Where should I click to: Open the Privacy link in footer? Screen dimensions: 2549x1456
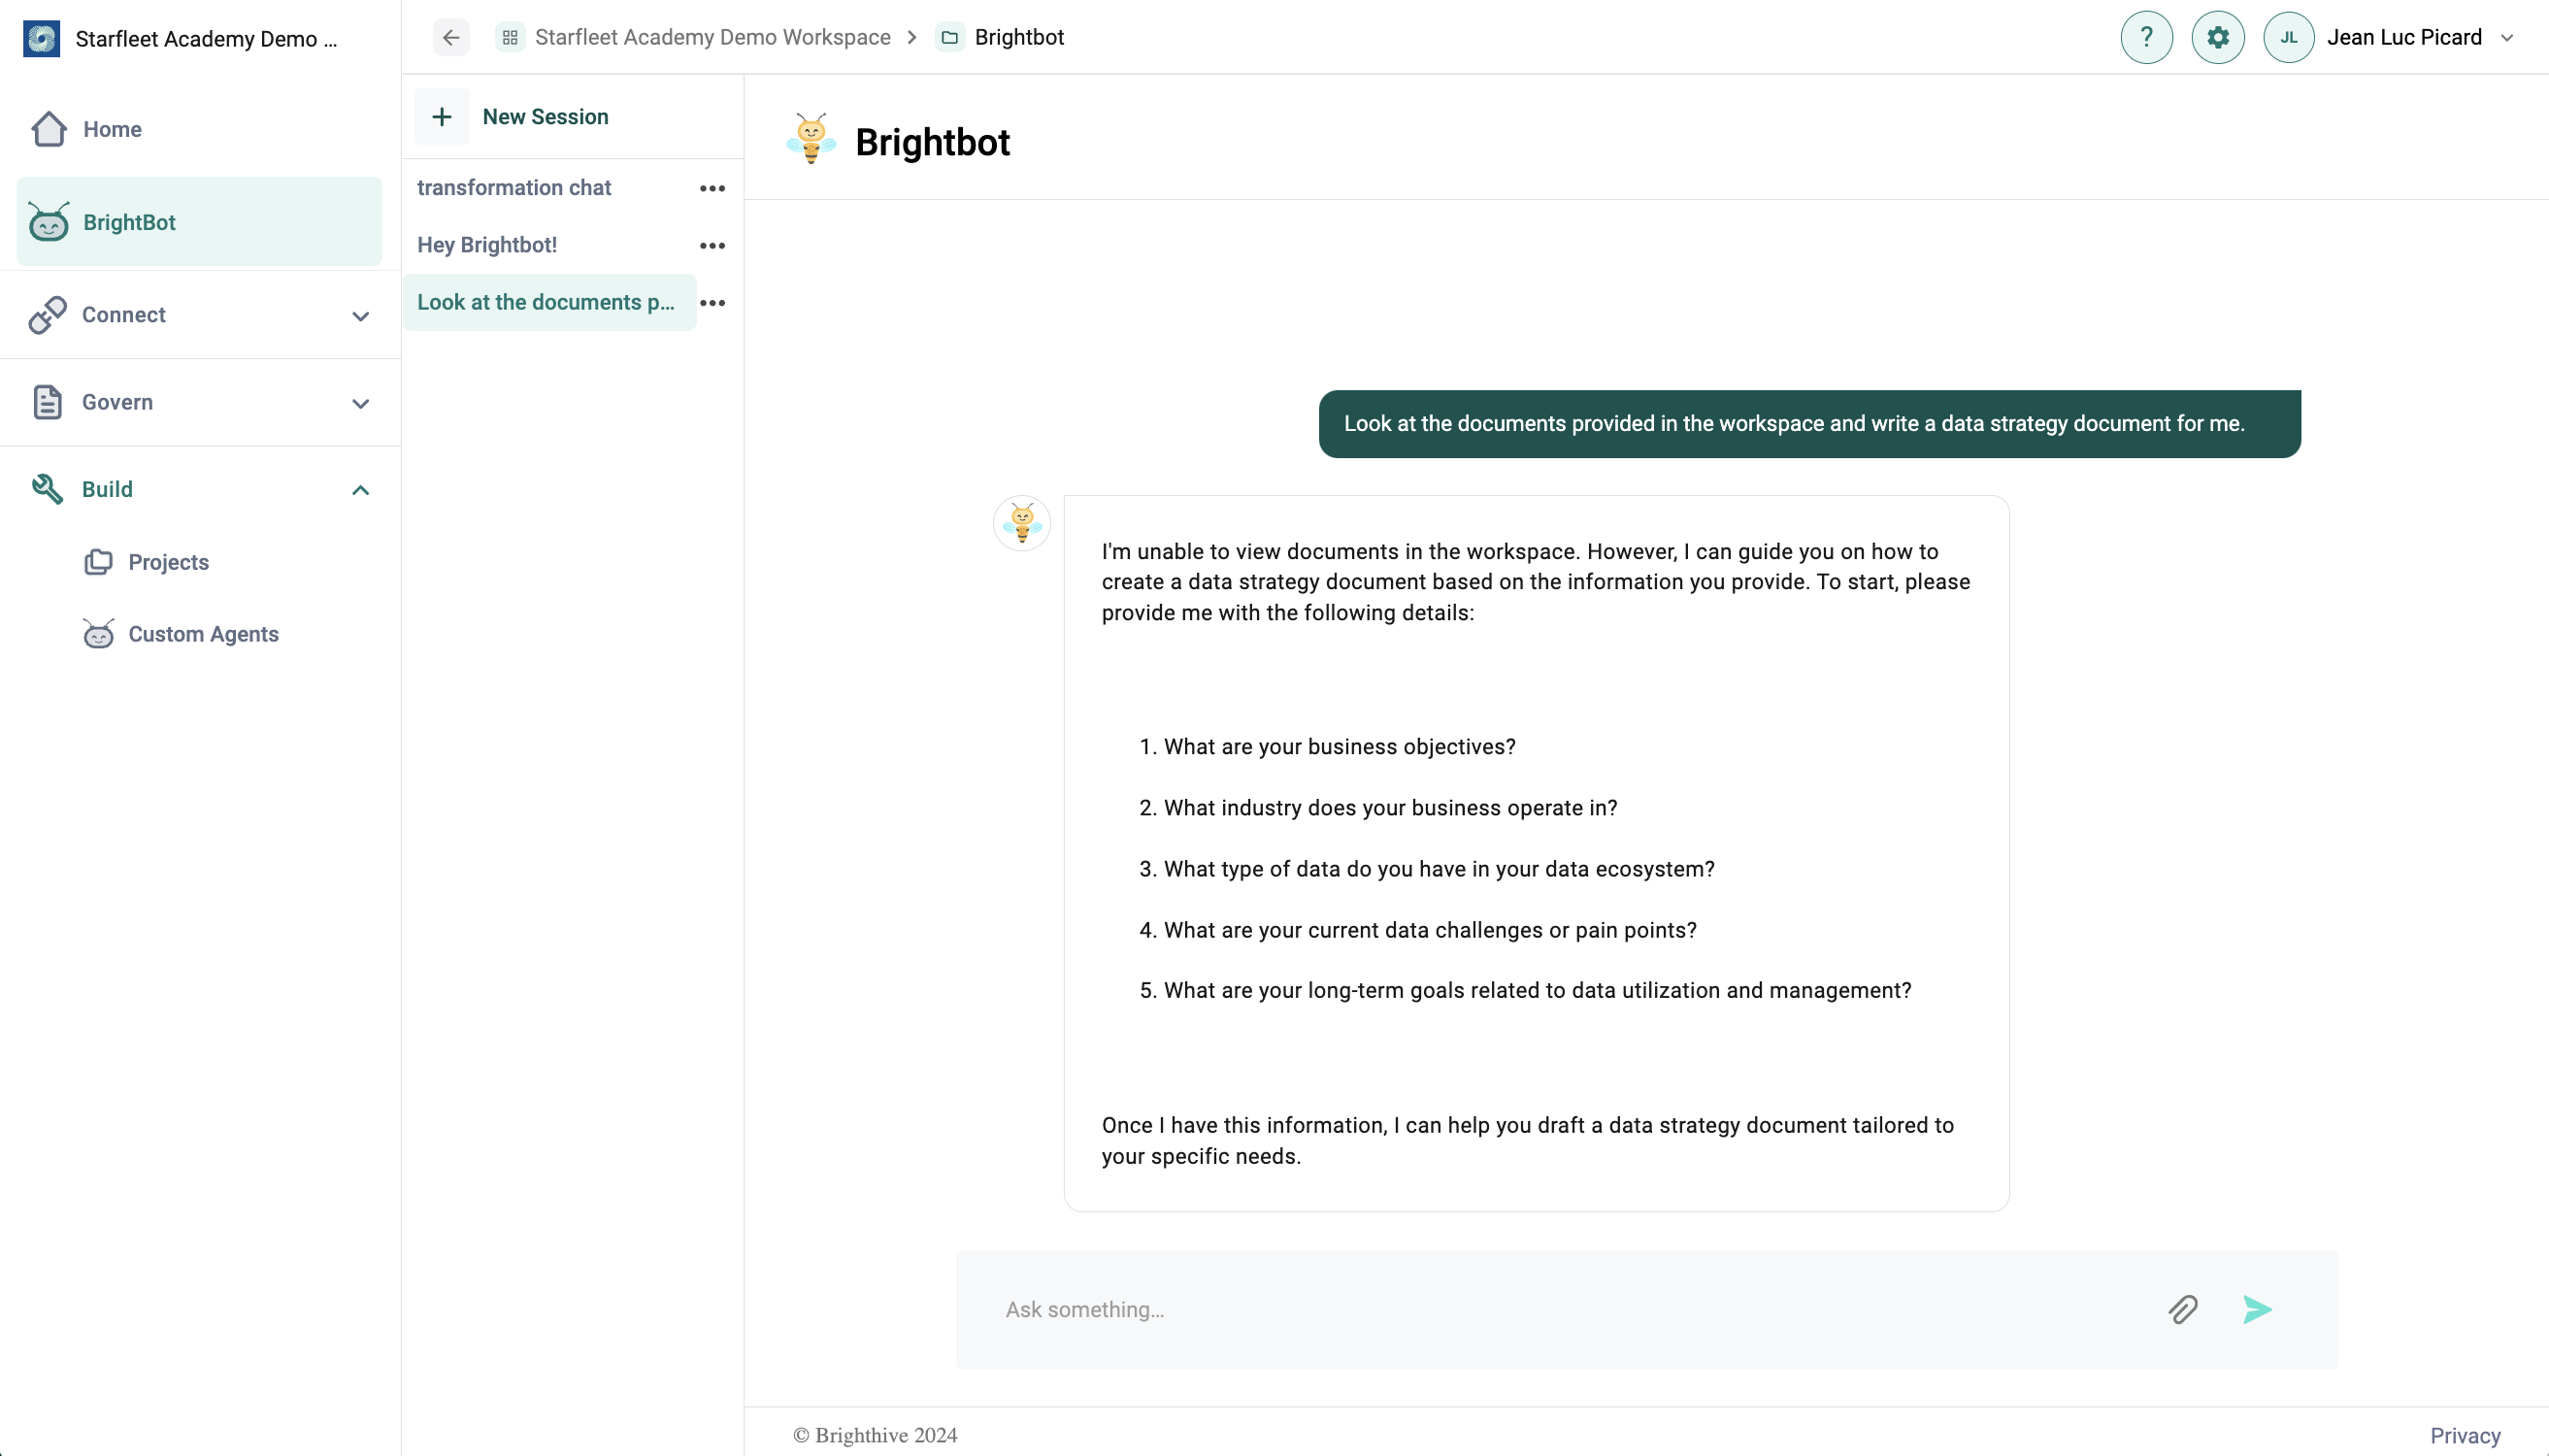click(2465, 1436)
